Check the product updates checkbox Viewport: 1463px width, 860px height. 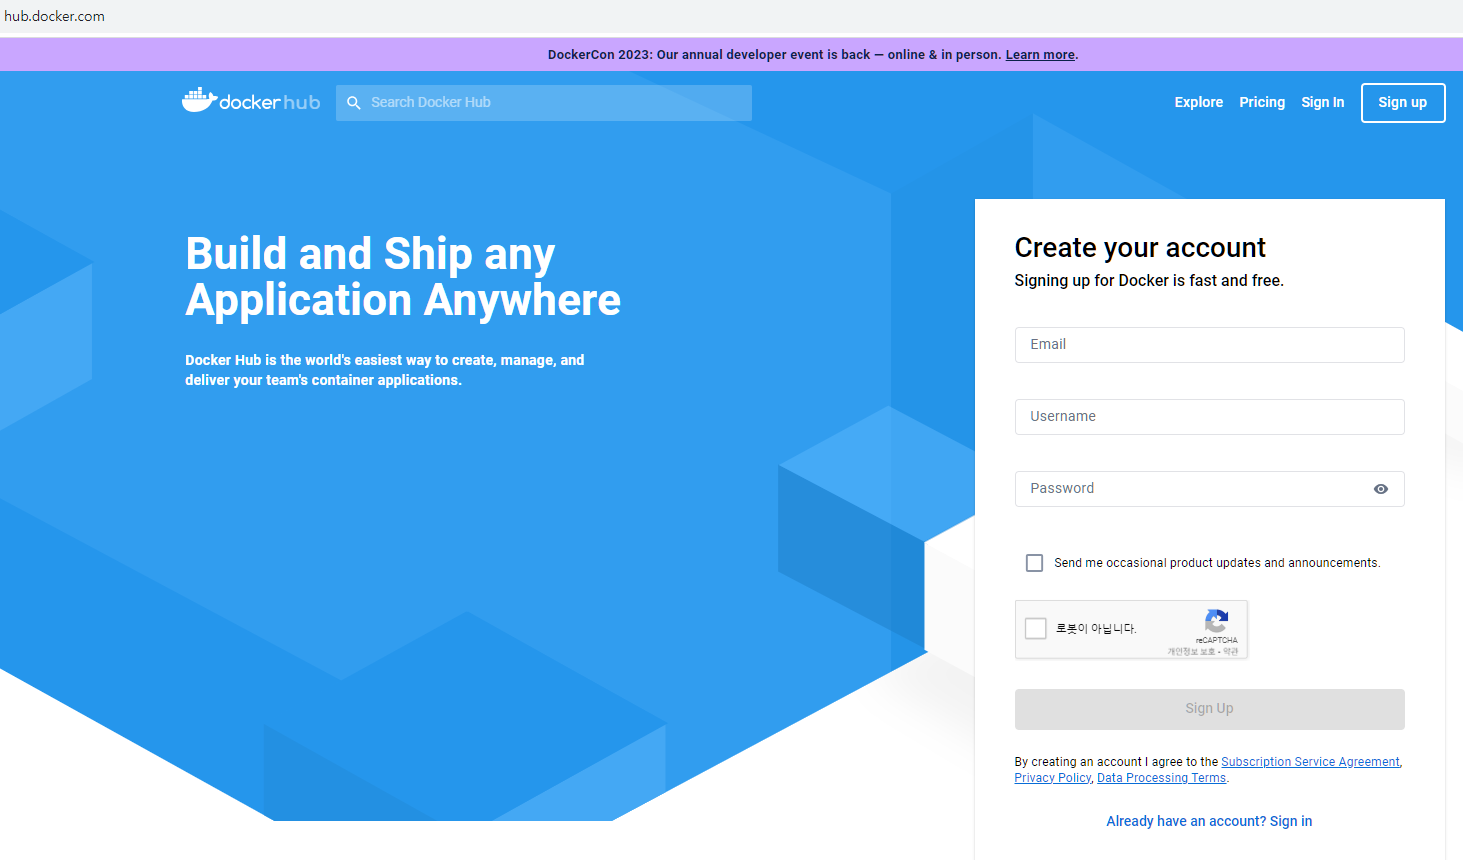point(1034,563)
